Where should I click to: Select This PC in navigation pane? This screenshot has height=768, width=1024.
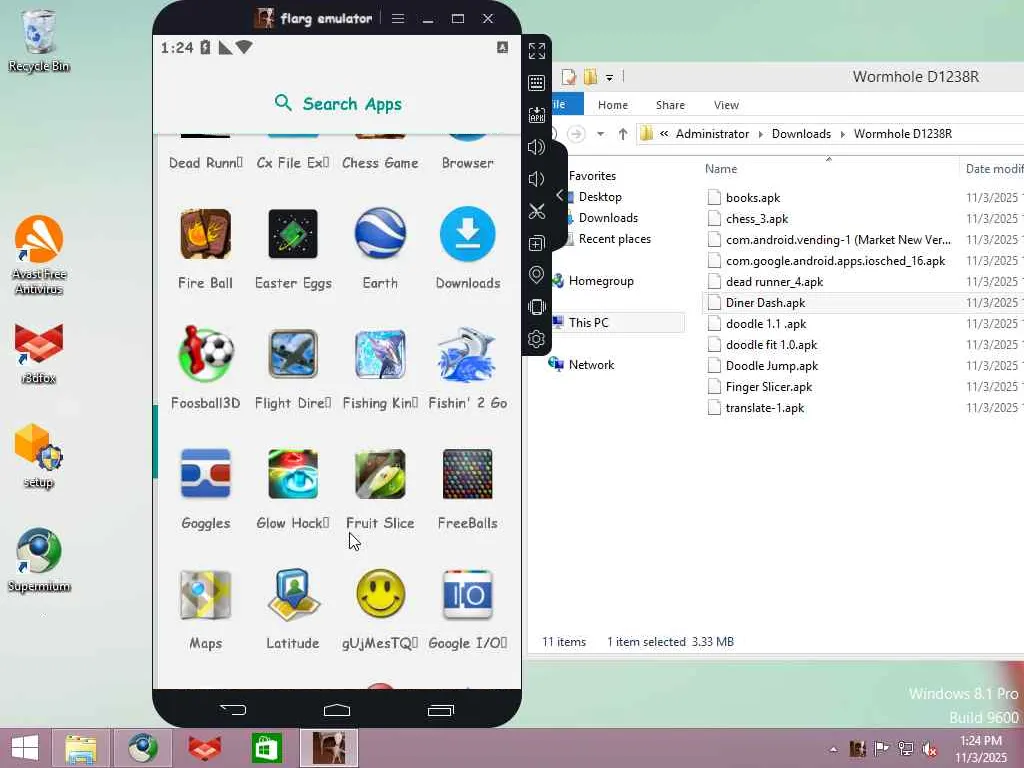click(x=588, y=323)
